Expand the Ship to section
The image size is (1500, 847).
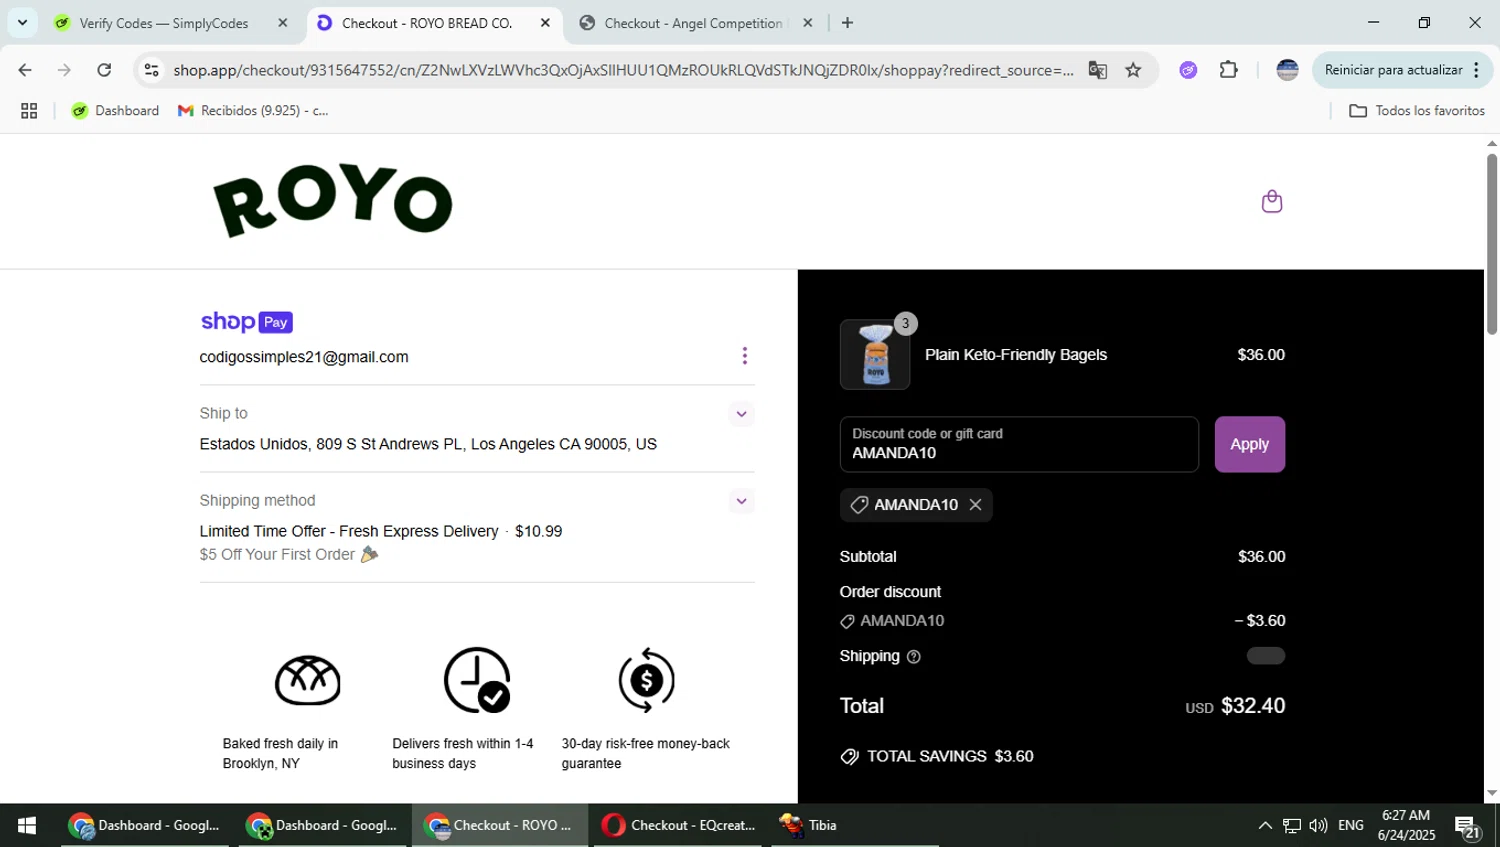[x=741, y=414]
